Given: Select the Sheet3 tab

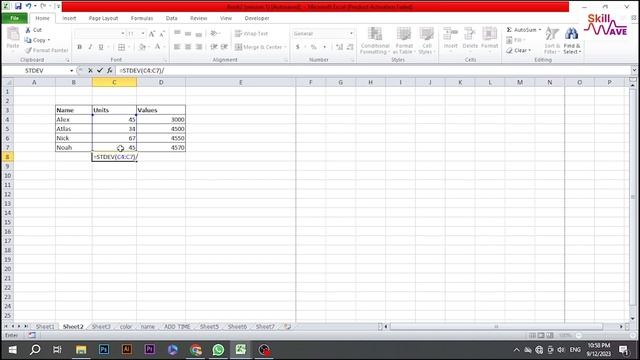Looking at the screenshot, I should pyautogui.click(x=101, y=327).
